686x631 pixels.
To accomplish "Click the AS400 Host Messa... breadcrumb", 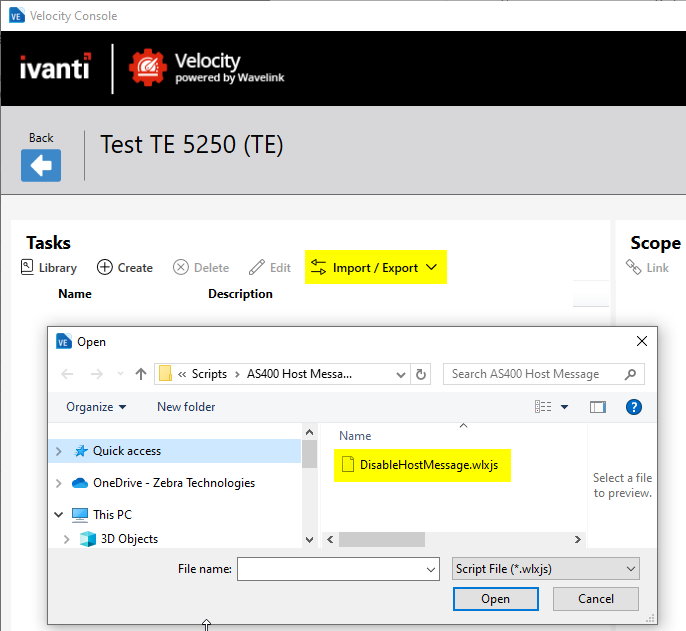I will [x=299, y=374].
